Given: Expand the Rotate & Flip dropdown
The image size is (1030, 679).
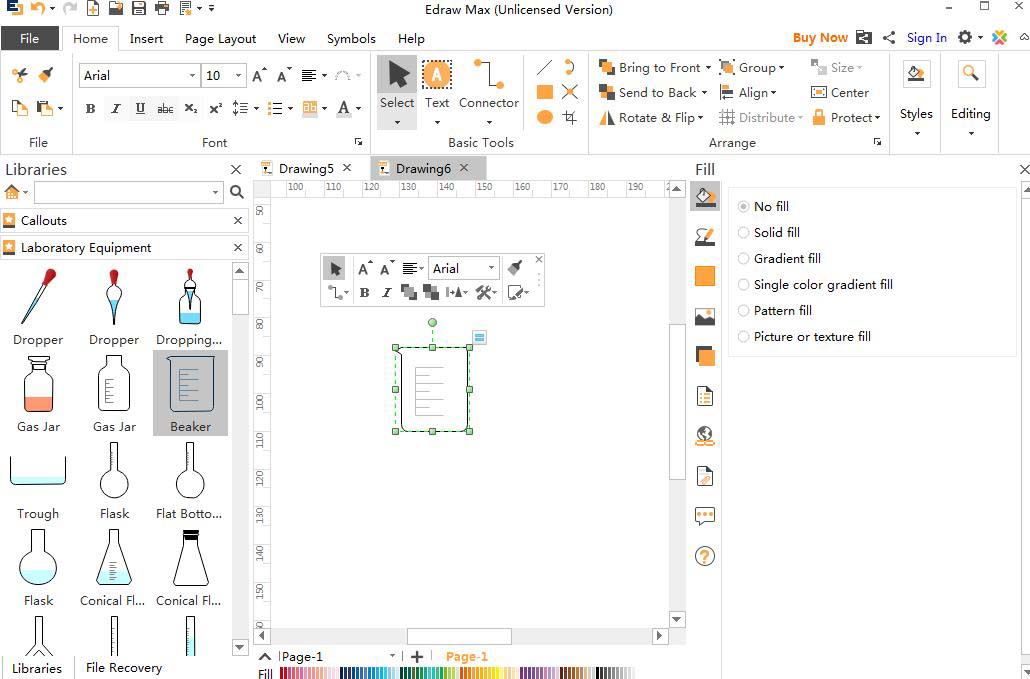Looking at the screenshot, I should [x=701, y=118].
